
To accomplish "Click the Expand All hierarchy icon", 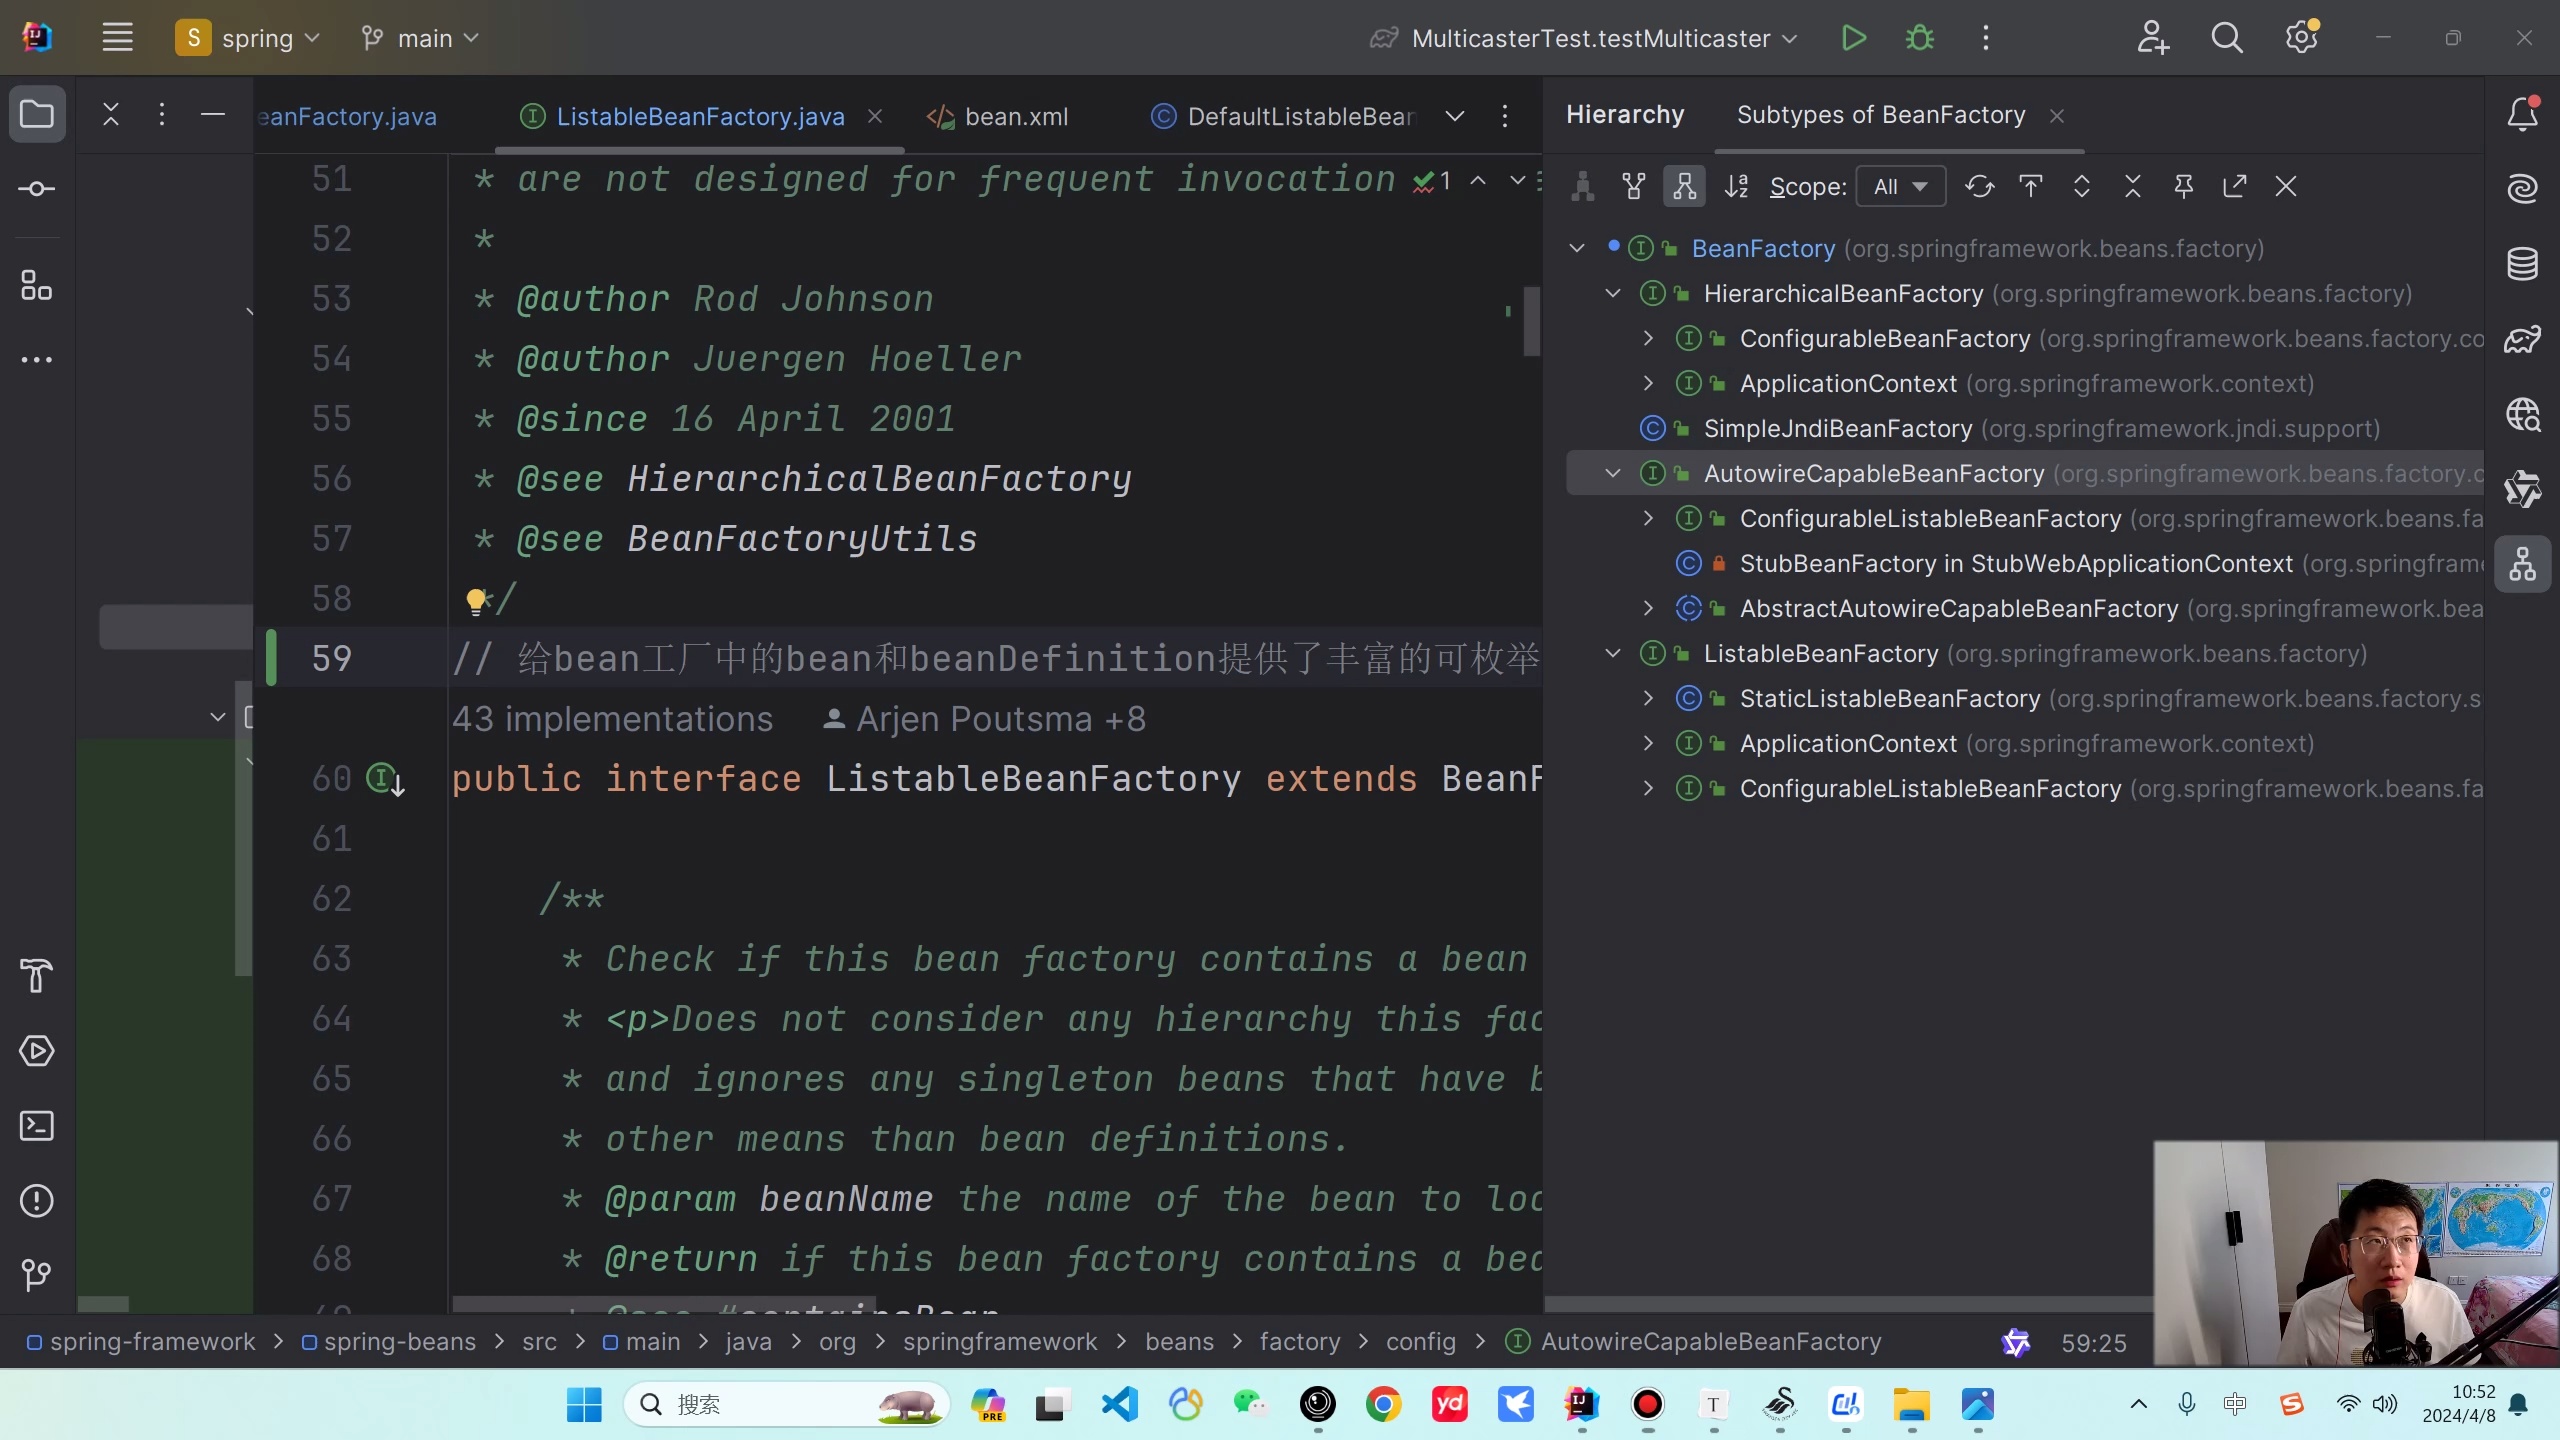I will click(2082, 187).
